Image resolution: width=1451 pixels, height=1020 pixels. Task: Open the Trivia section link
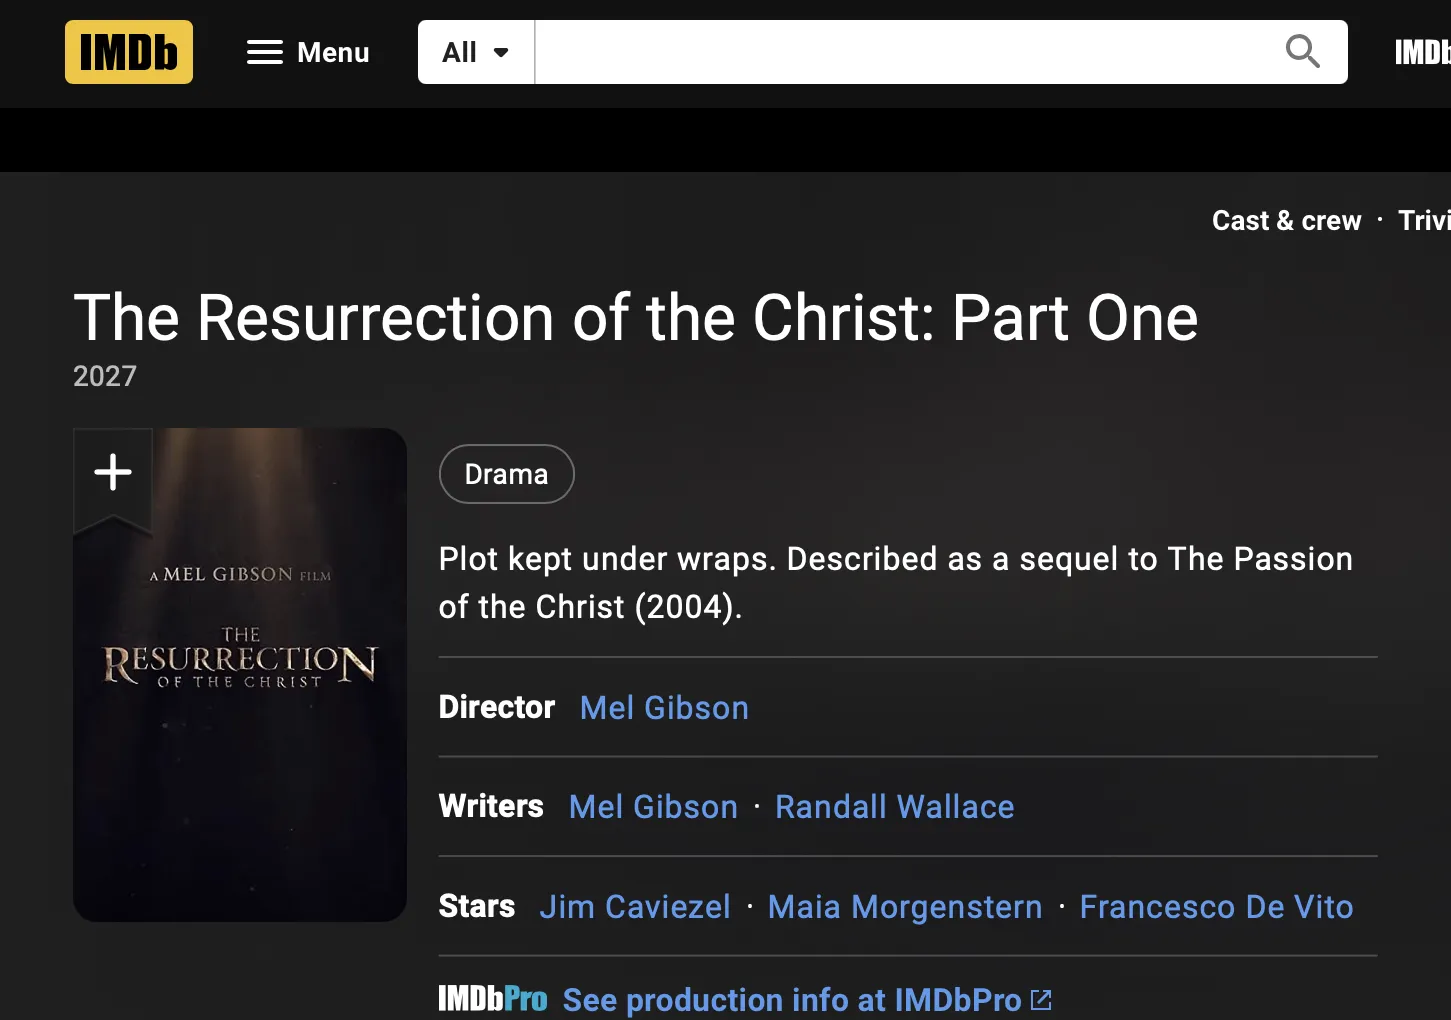coord(1424,220)
